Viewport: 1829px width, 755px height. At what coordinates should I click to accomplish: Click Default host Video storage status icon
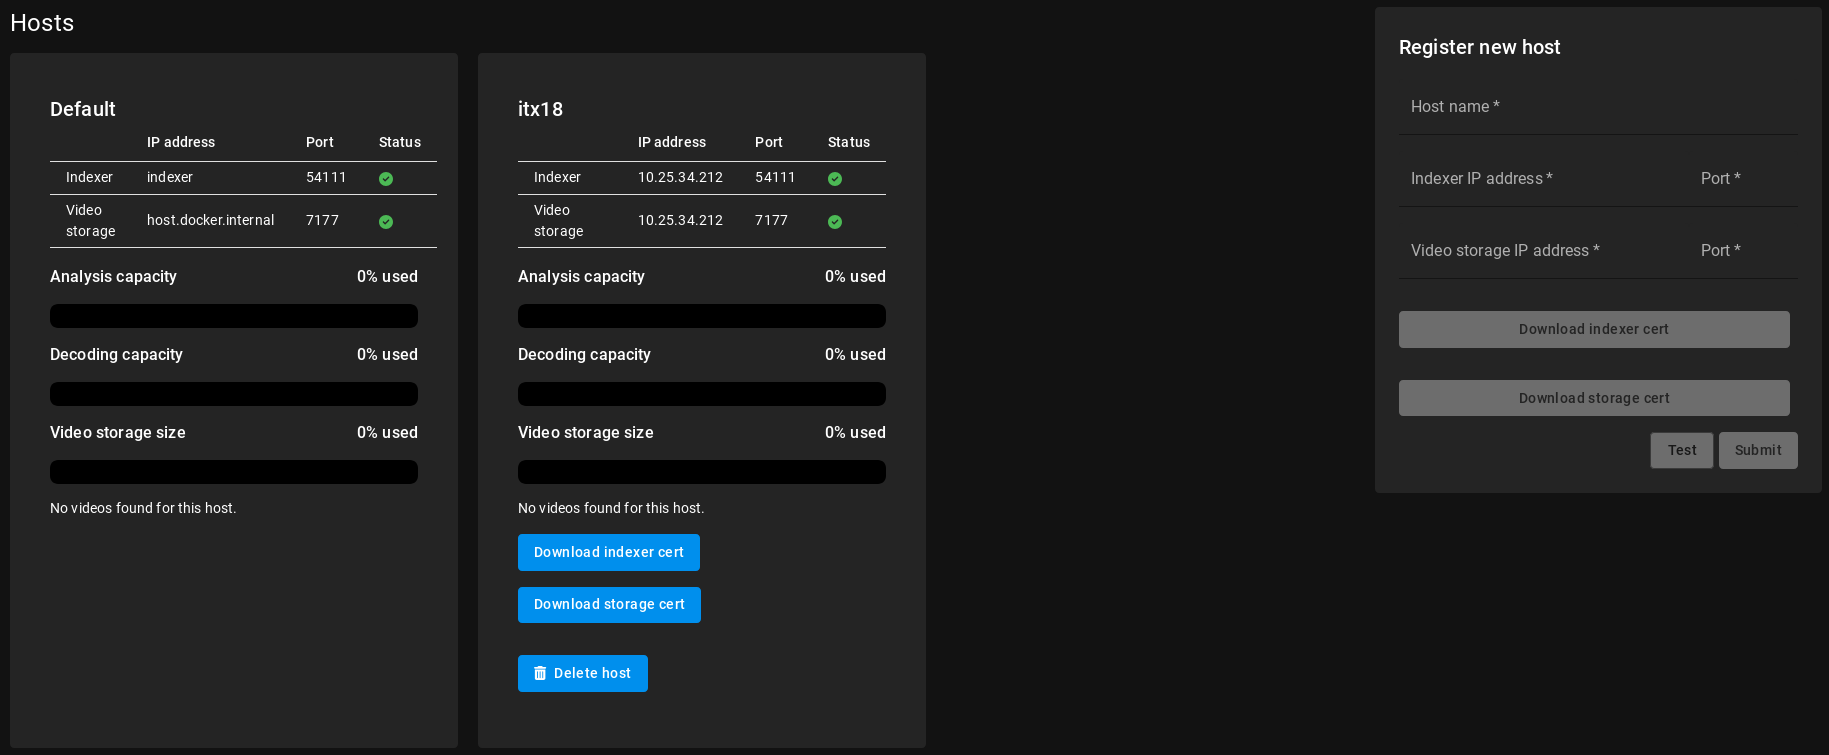pos(386,222)
